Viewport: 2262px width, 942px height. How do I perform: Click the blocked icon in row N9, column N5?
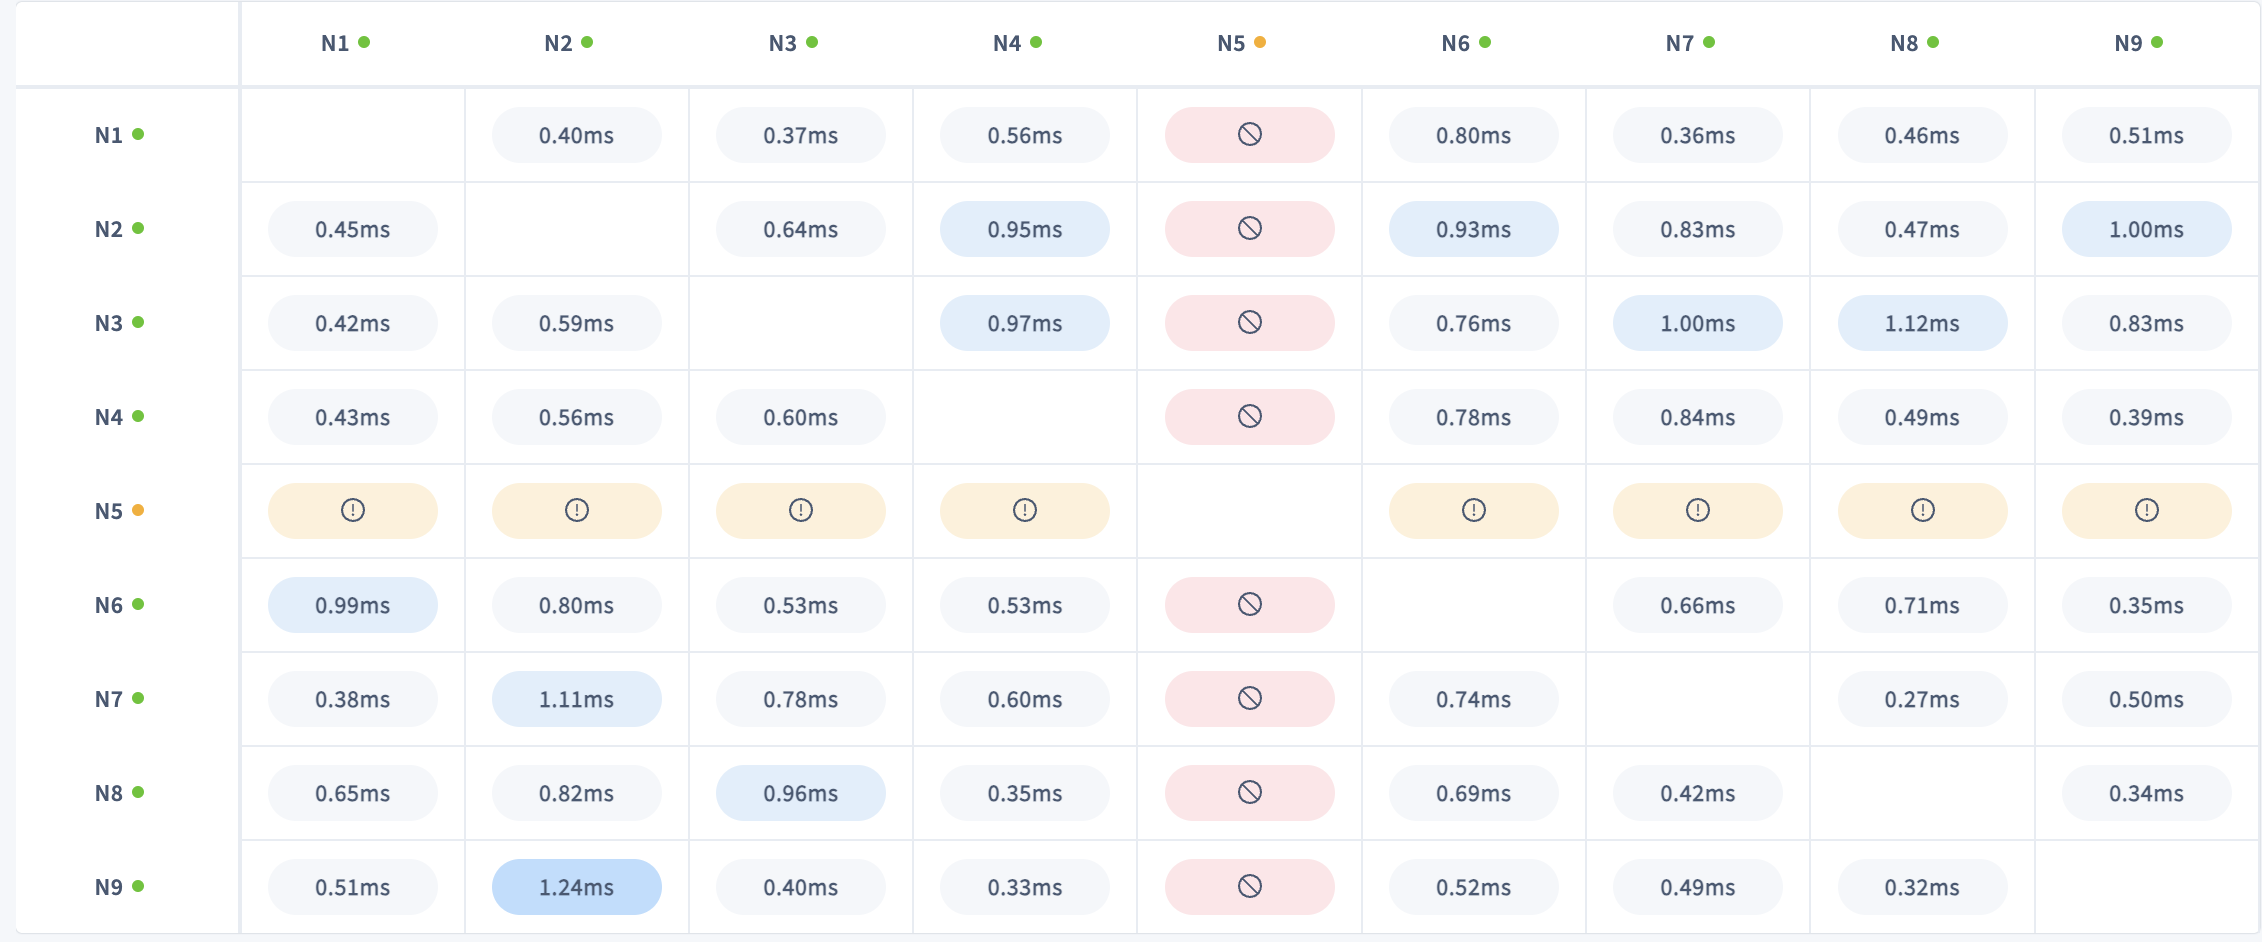point(1249,887)
